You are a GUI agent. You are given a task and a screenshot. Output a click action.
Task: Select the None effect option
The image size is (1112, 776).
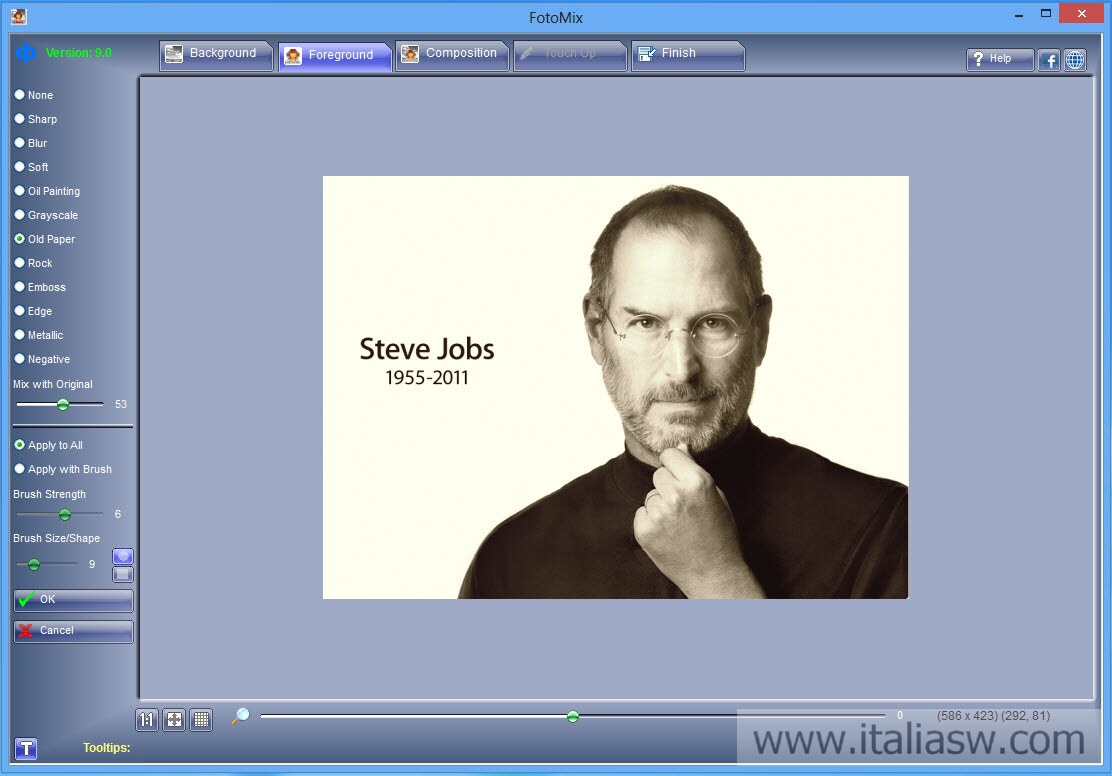click(34, 95)
